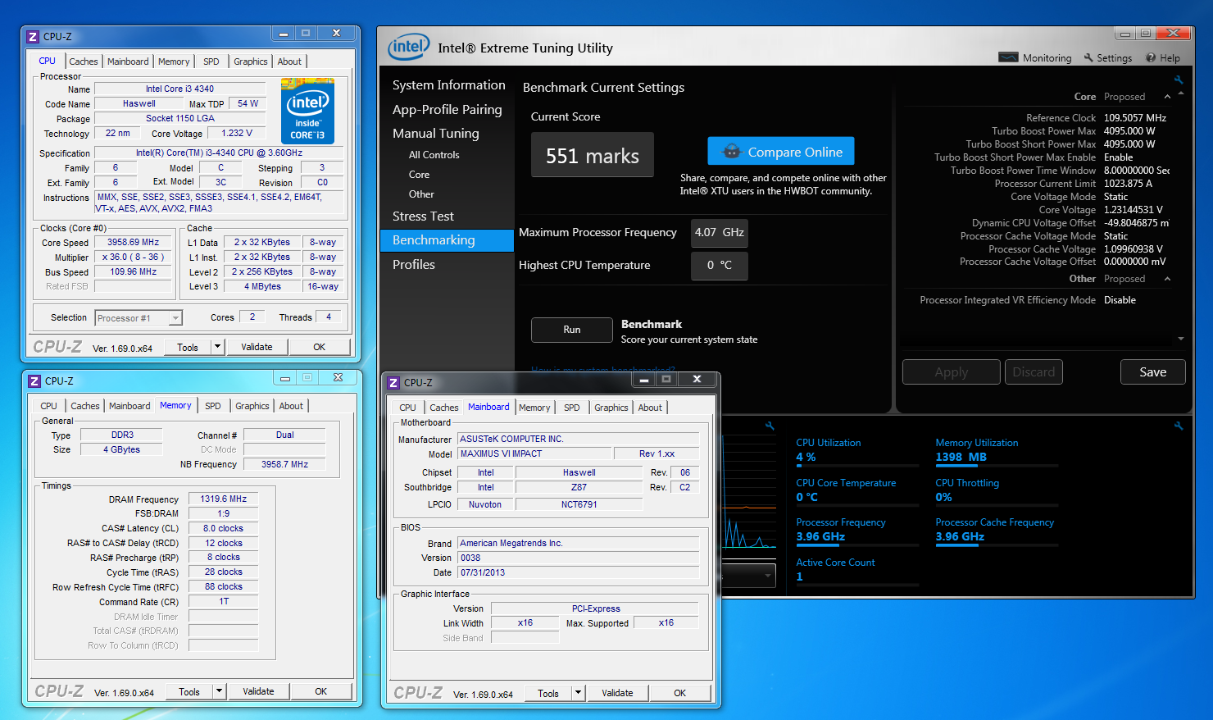
Task: Click Validate in the Mainboard CPU-Z window
Action: tap(617, 693)
